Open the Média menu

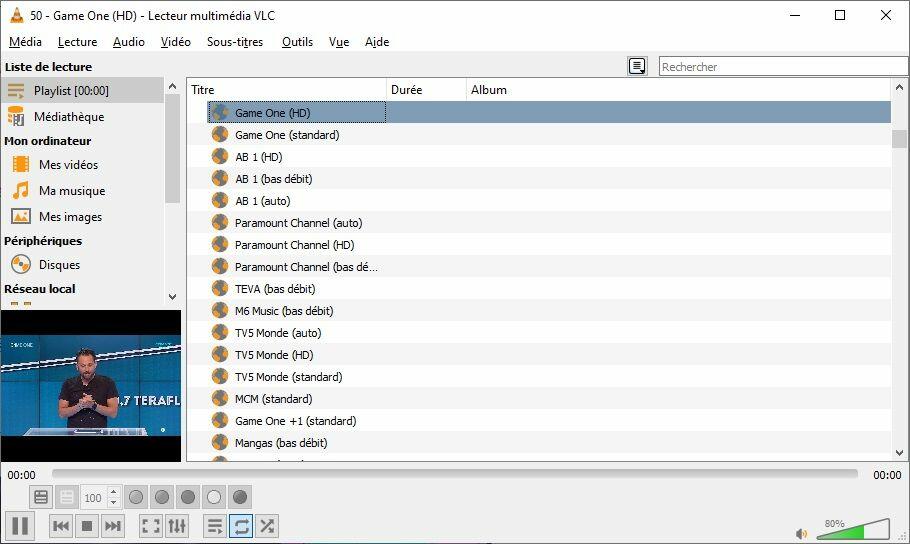(x=26, y=42)
